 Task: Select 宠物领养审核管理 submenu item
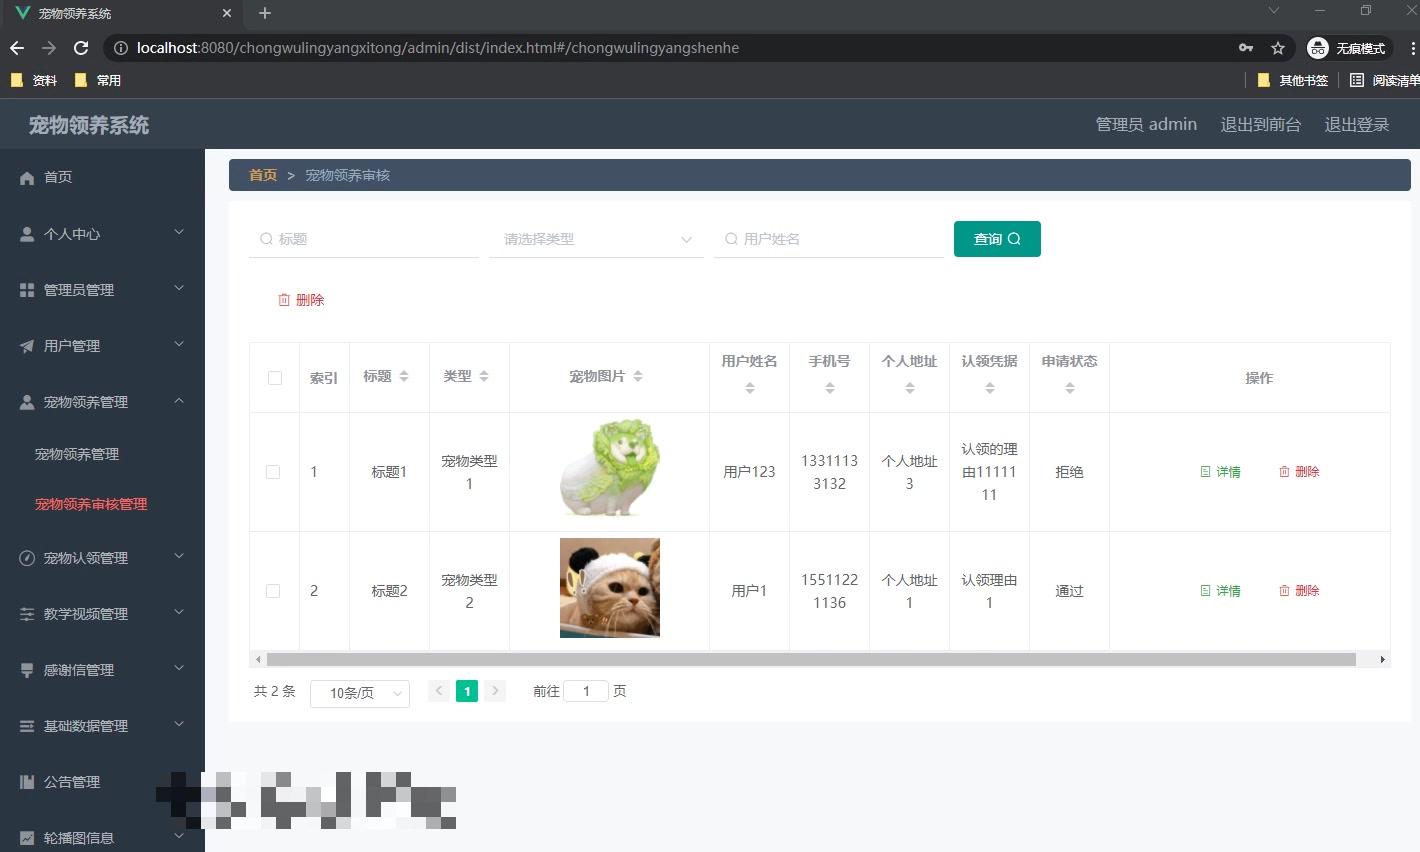point(91,504)
